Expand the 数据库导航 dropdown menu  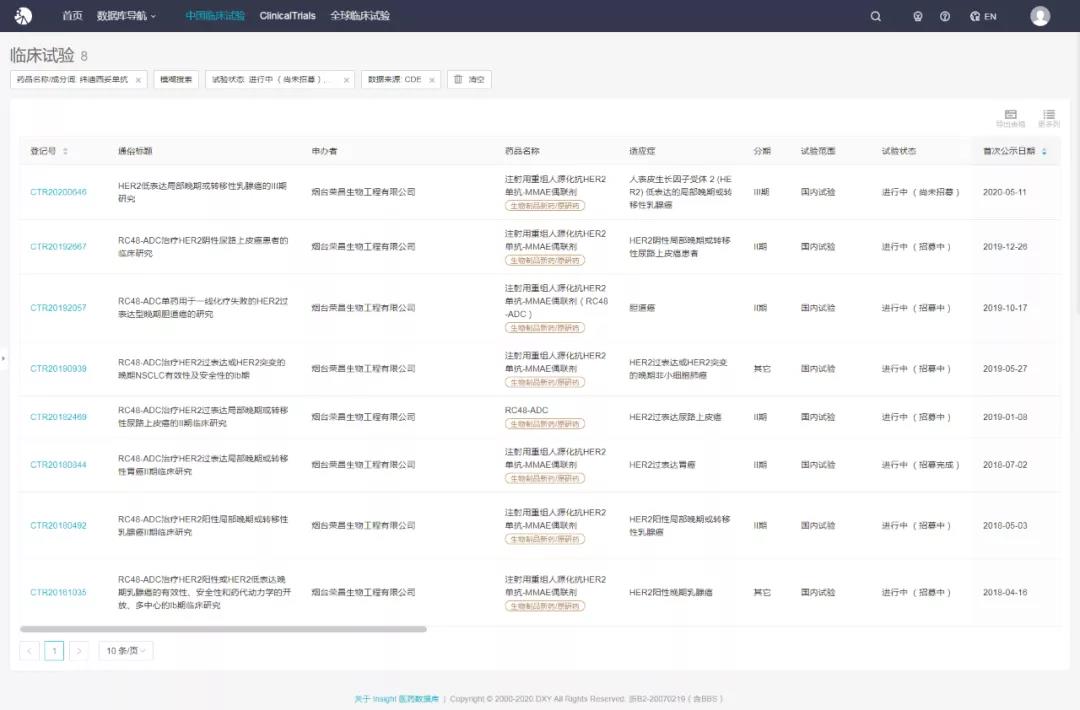pyautogui.click(x=126, y=16)
